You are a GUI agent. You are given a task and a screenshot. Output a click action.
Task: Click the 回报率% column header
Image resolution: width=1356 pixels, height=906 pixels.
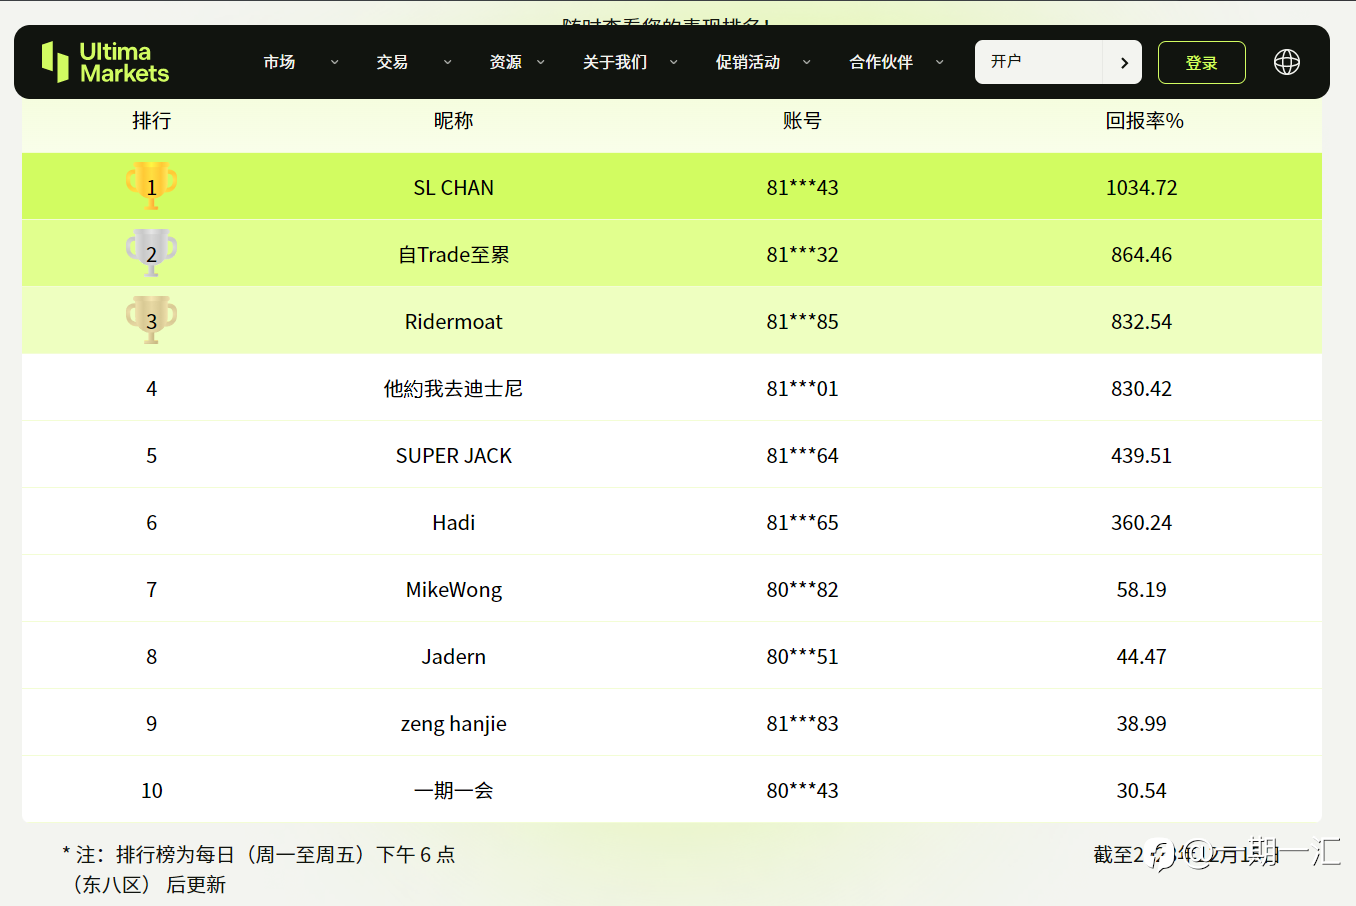coord(1144,121)
